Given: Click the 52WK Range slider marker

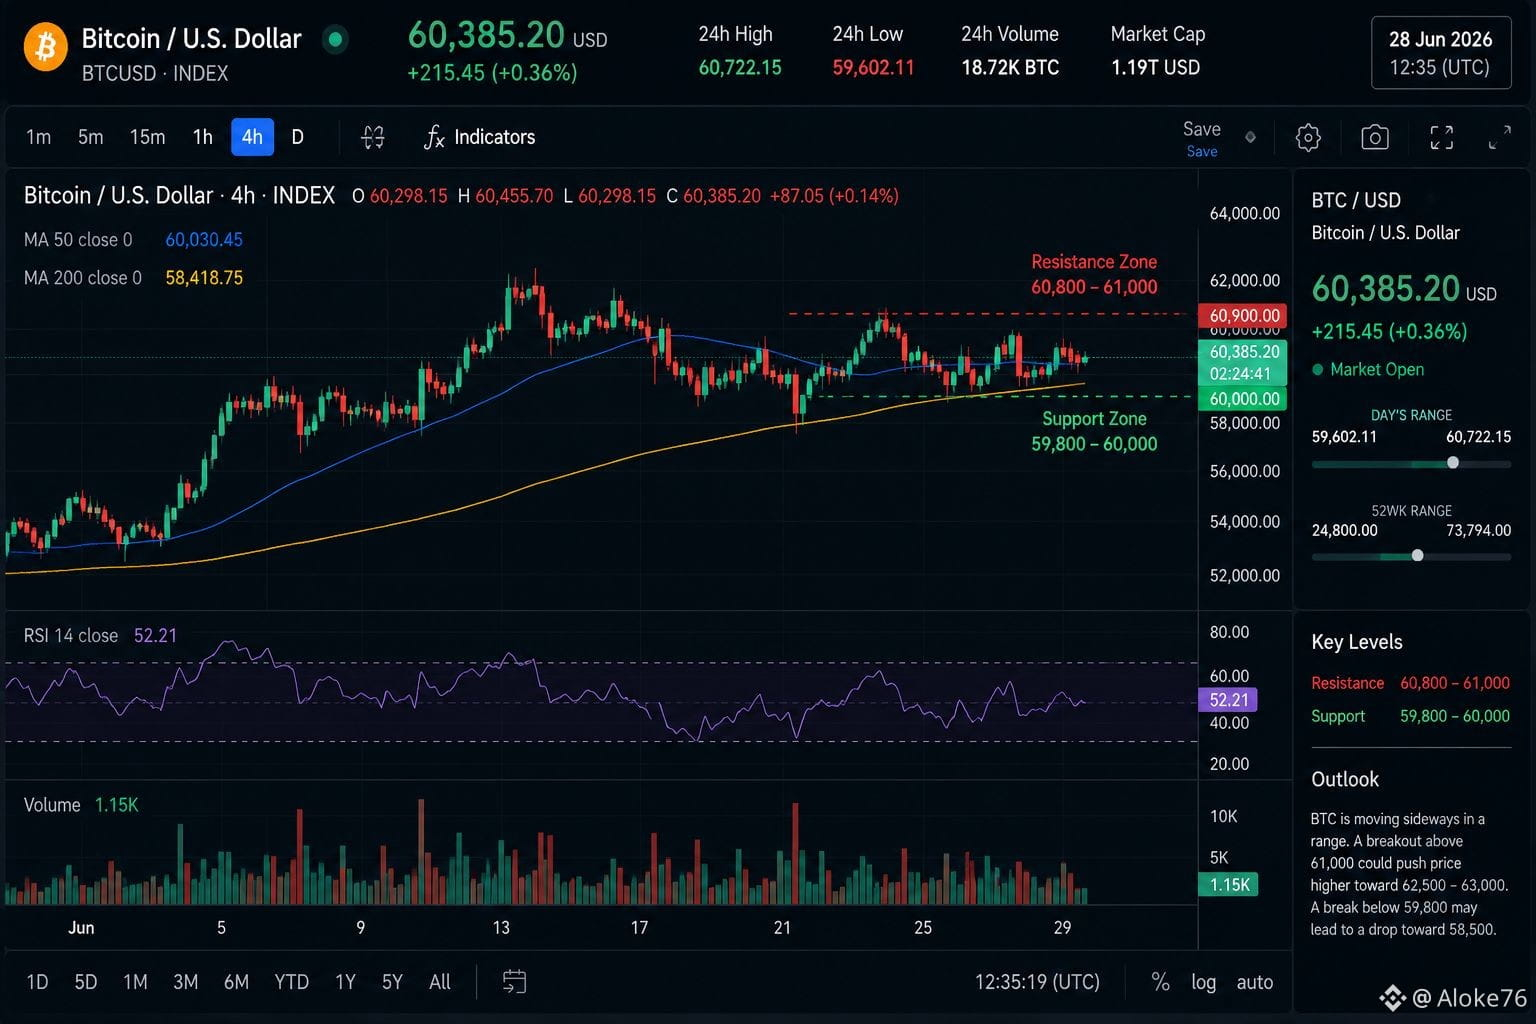Looking at the screenshot, I should point(1417,555).
